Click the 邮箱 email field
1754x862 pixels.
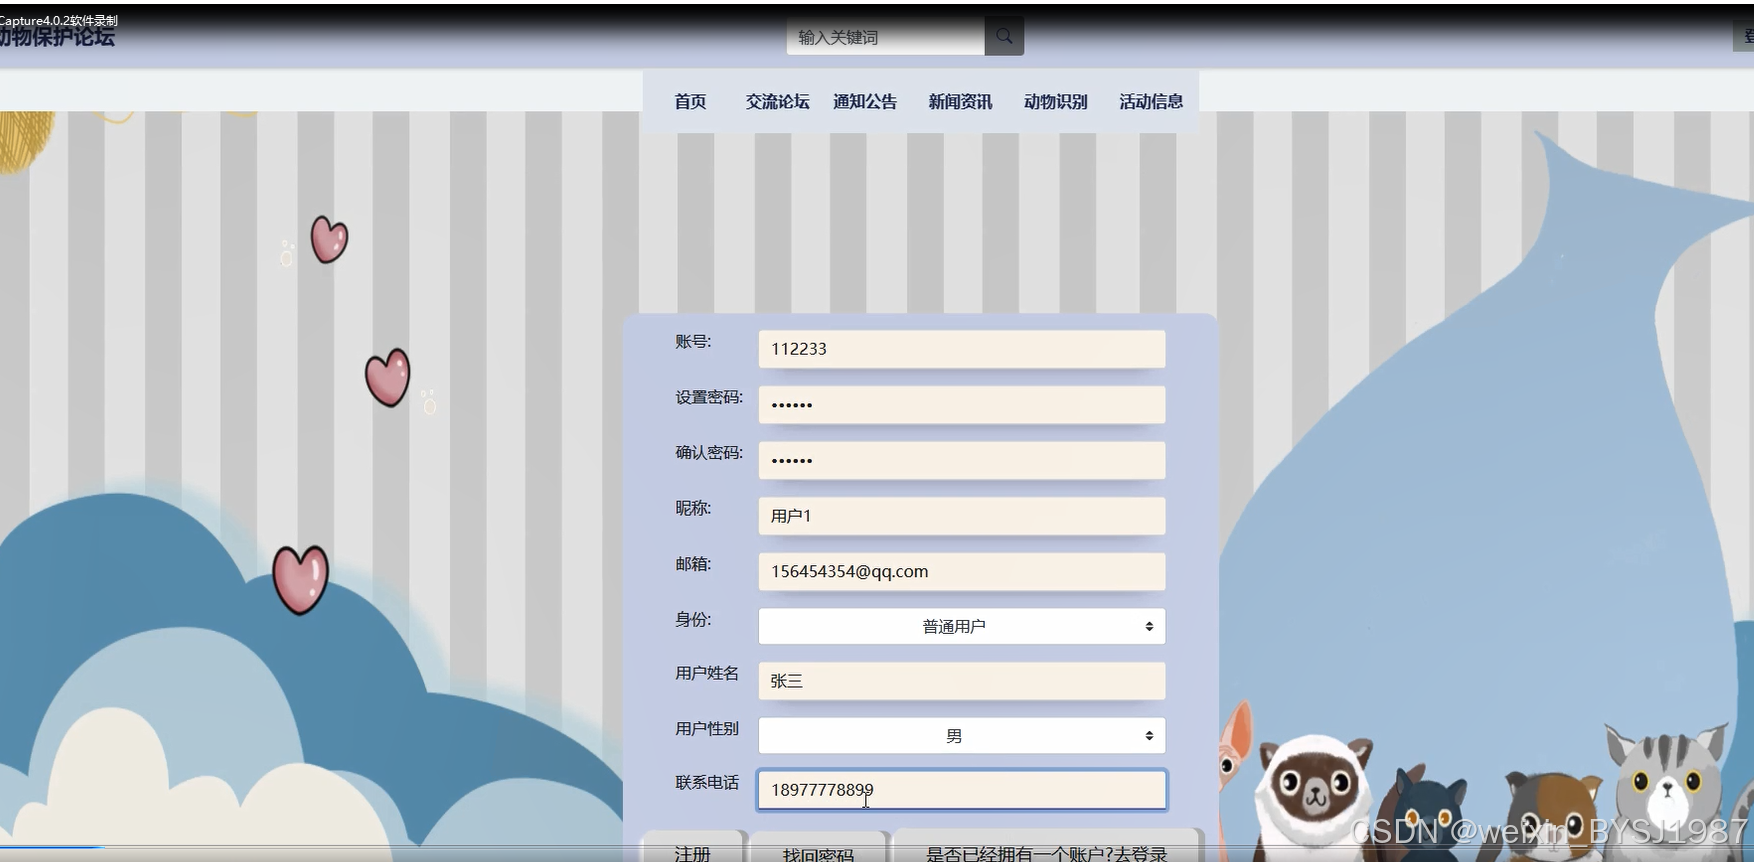click(962, 572)
